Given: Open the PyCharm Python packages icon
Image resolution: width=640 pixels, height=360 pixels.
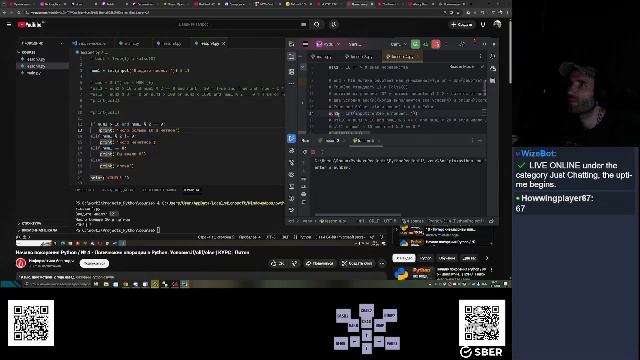Looking at the screenshot, I should pos(291,151).
